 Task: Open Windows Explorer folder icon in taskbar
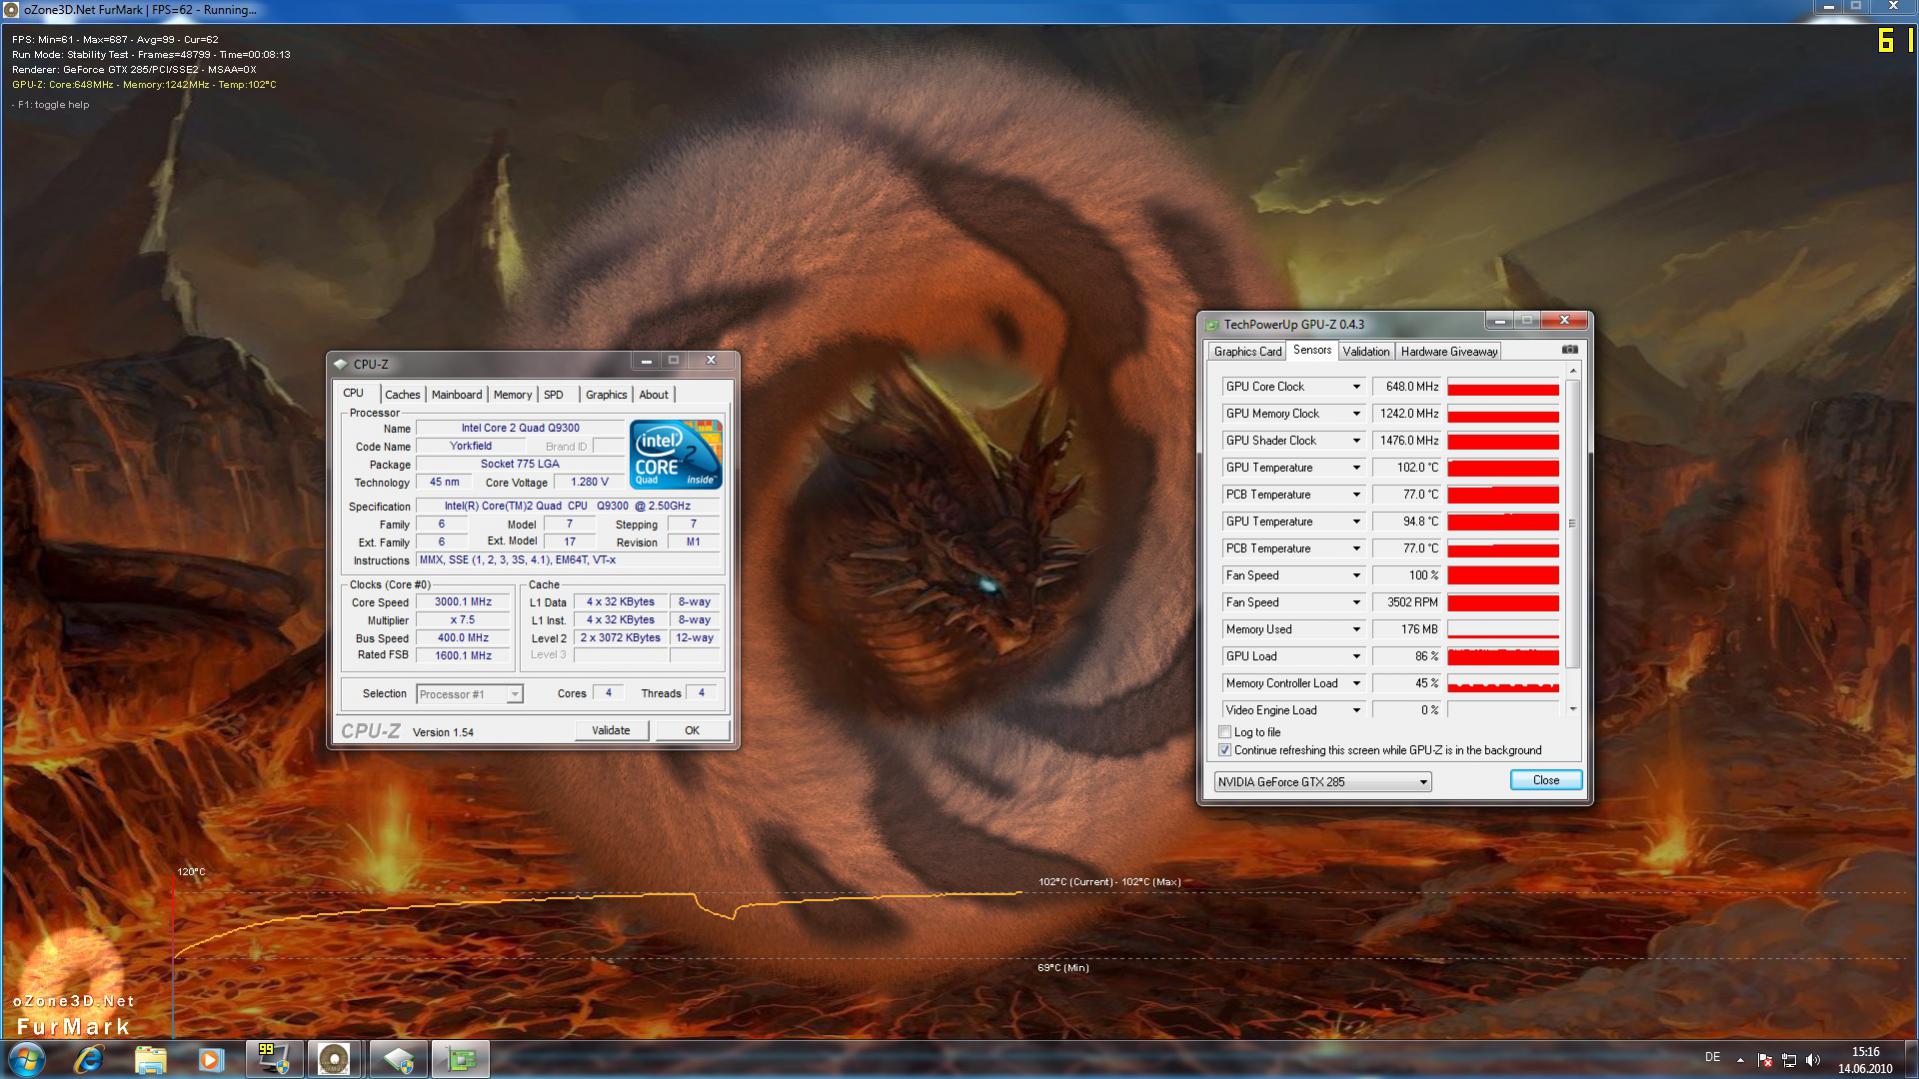click(x=150, y=1059)
